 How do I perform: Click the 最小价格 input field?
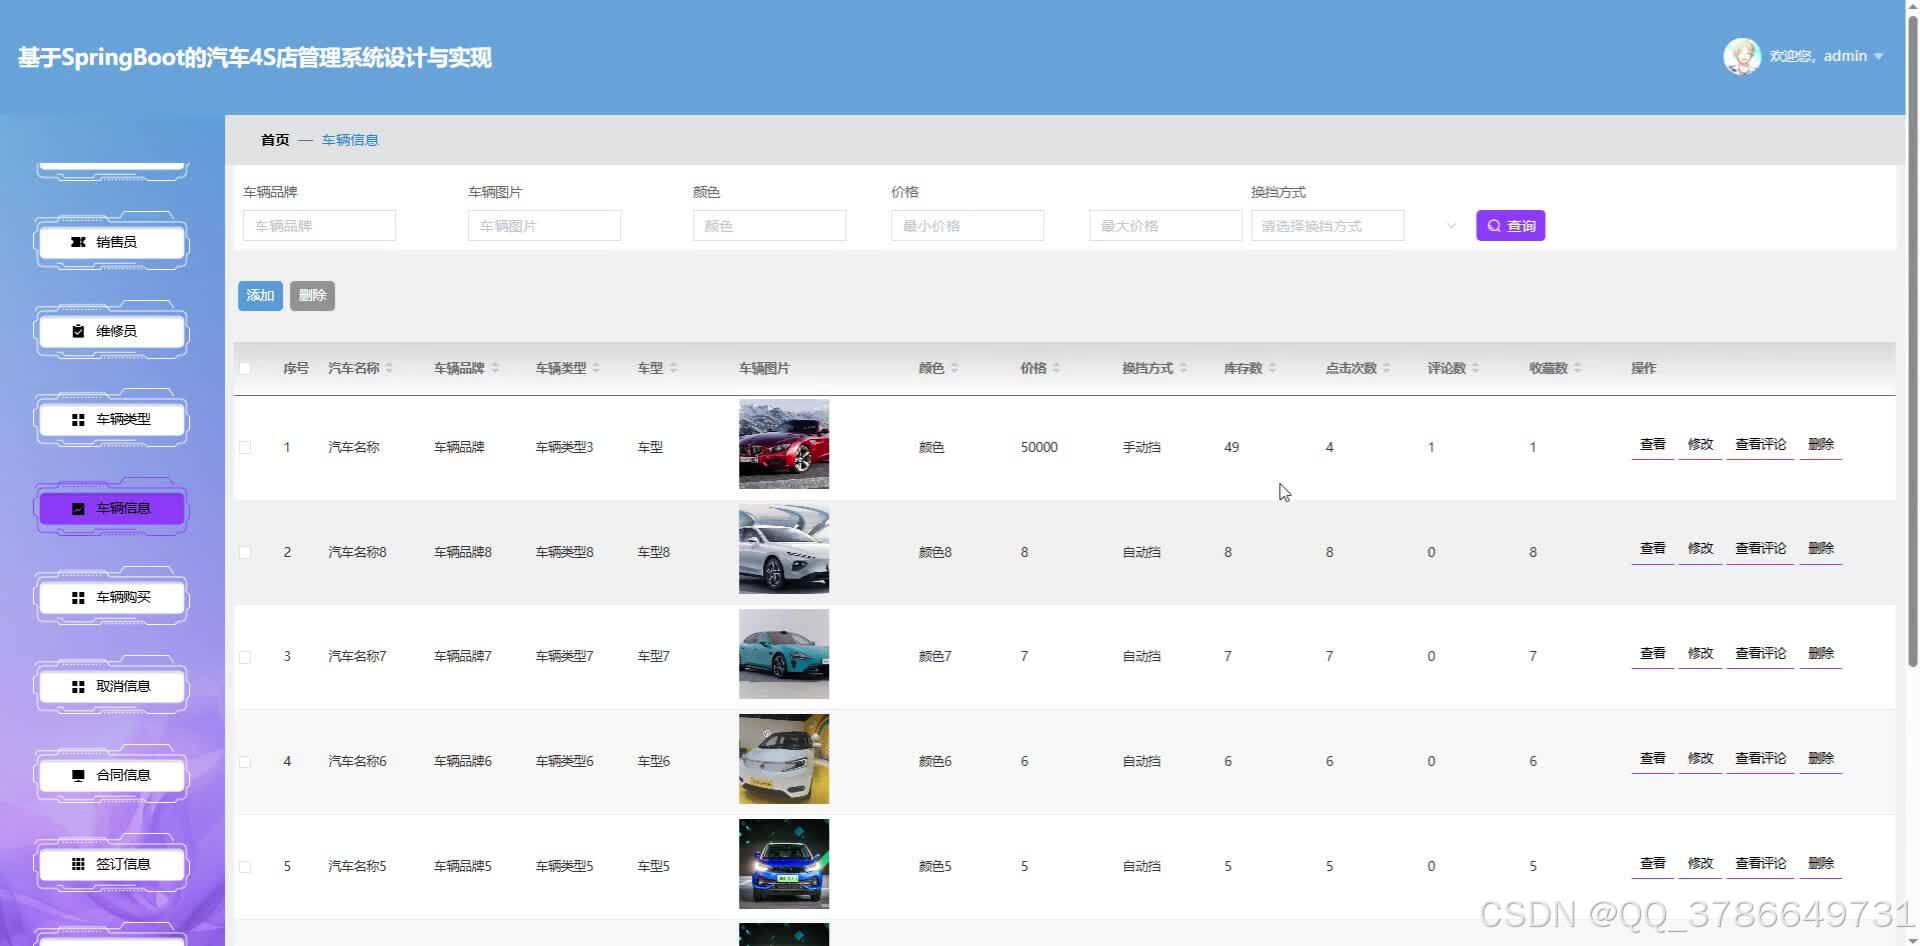coord(967,226)
